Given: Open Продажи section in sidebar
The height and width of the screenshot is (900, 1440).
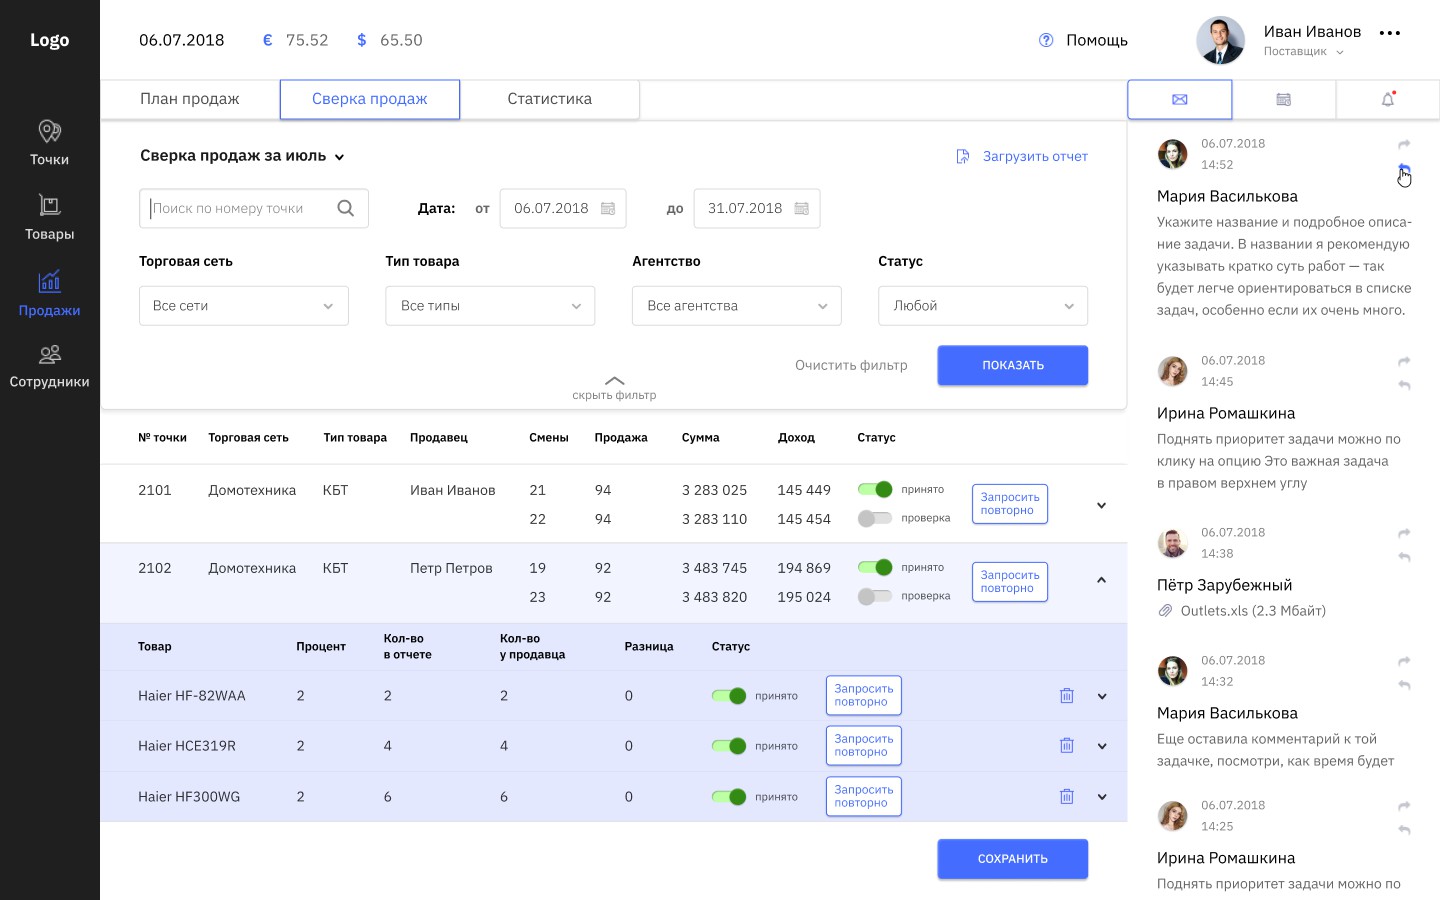Looking at the screenshot, I should coord(49,293).
